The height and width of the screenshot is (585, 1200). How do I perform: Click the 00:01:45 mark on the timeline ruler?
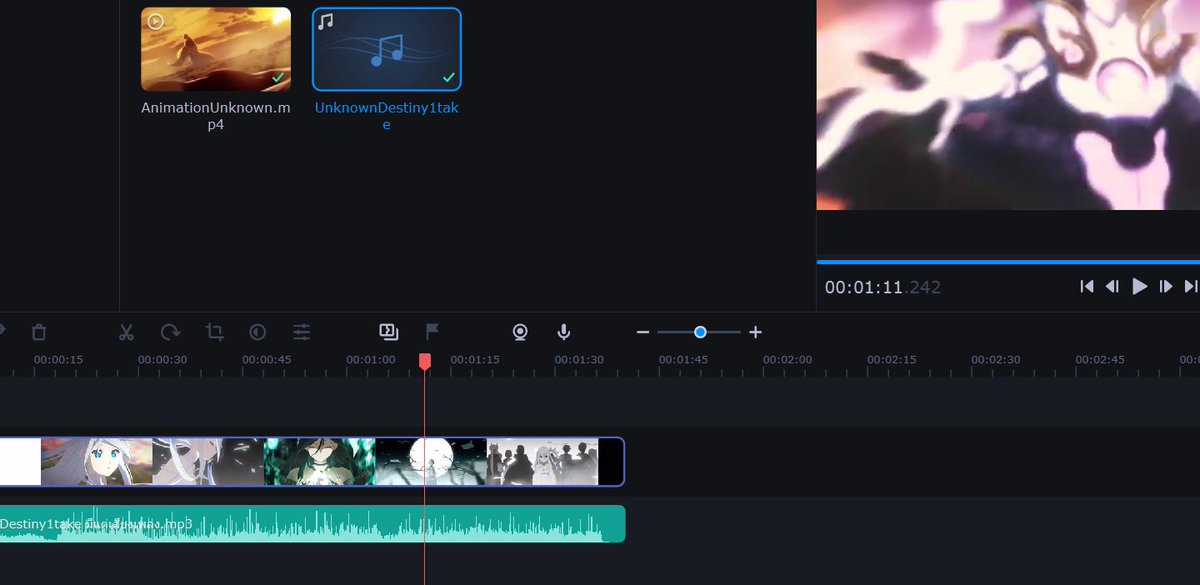683,360
